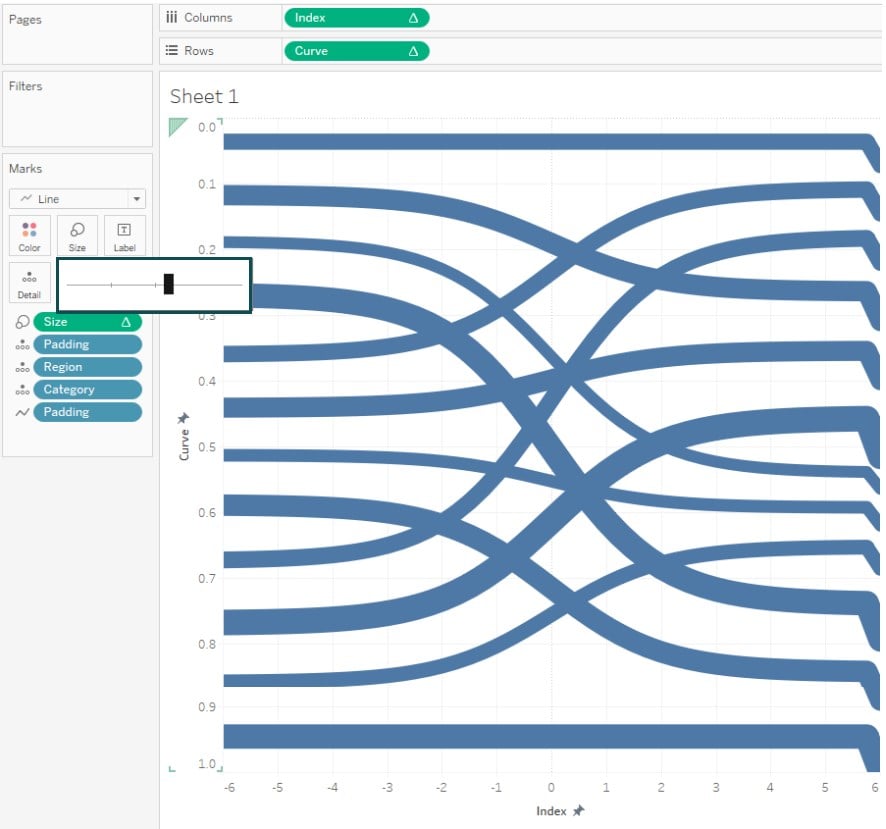This screenshot has height=829, width=886.
Task: Select the Region pill in Marks
Action: click(88, 367)
